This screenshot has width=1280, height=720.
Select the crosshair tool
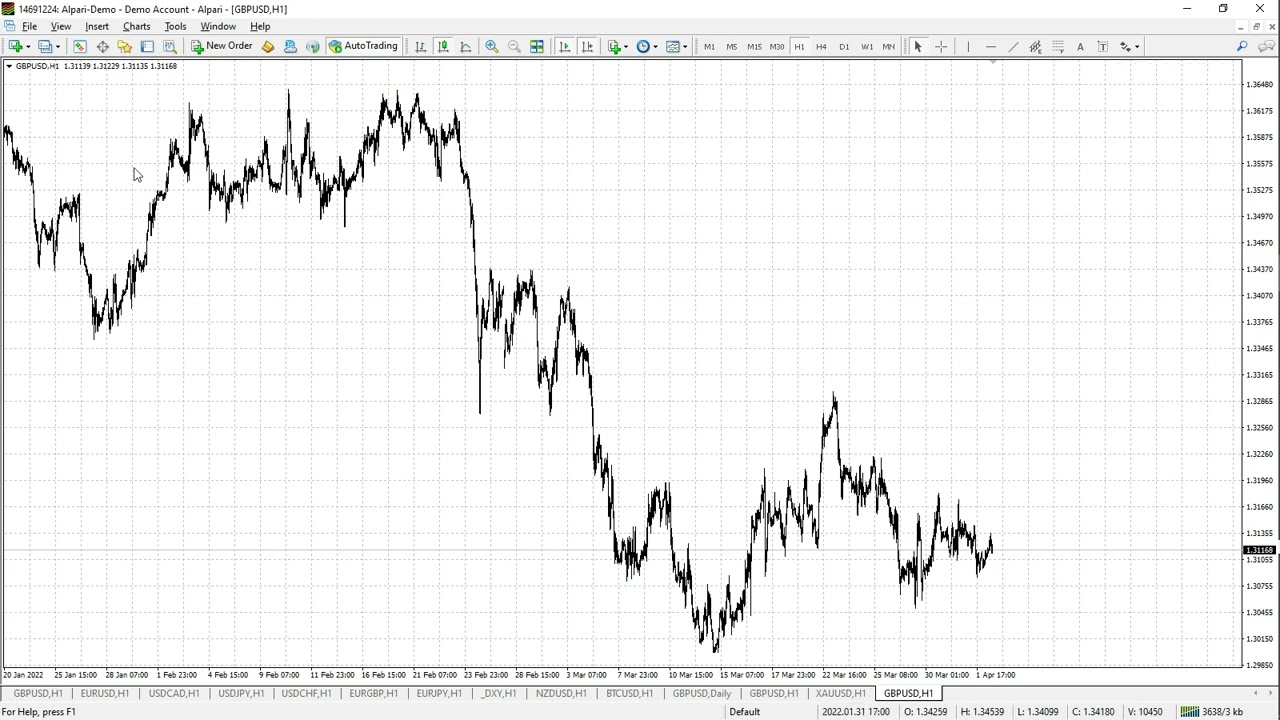tap(941, 46)
